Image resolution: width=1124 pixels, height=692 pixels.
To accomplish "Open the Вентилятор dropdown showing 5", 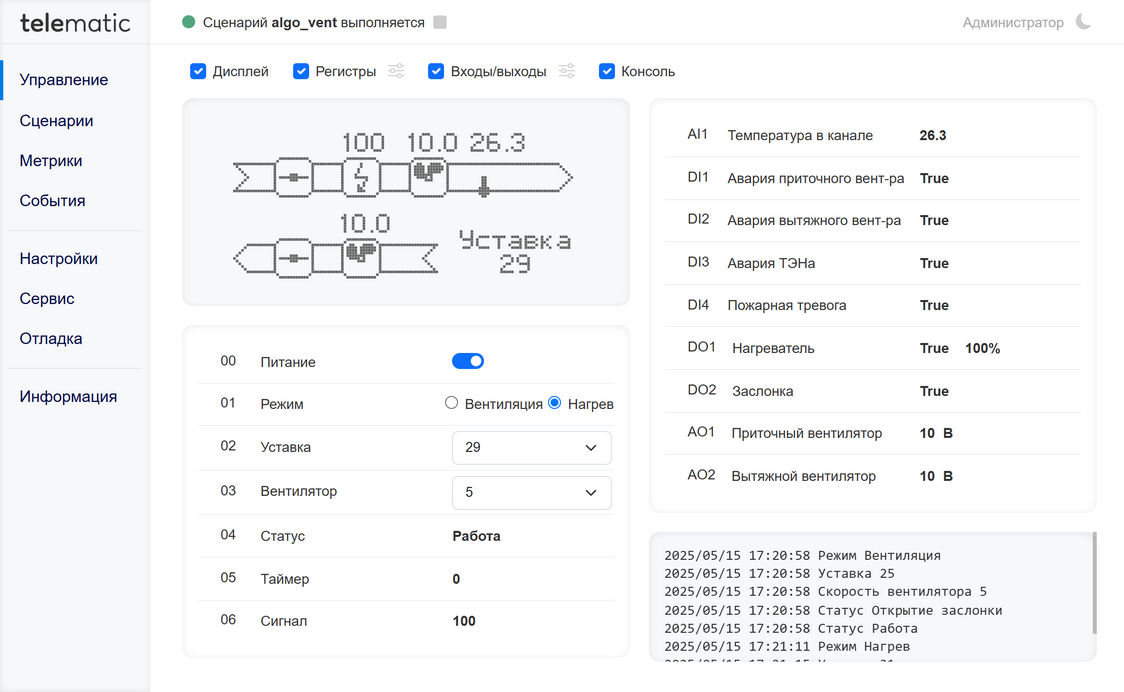I will (x=532, y=492).
